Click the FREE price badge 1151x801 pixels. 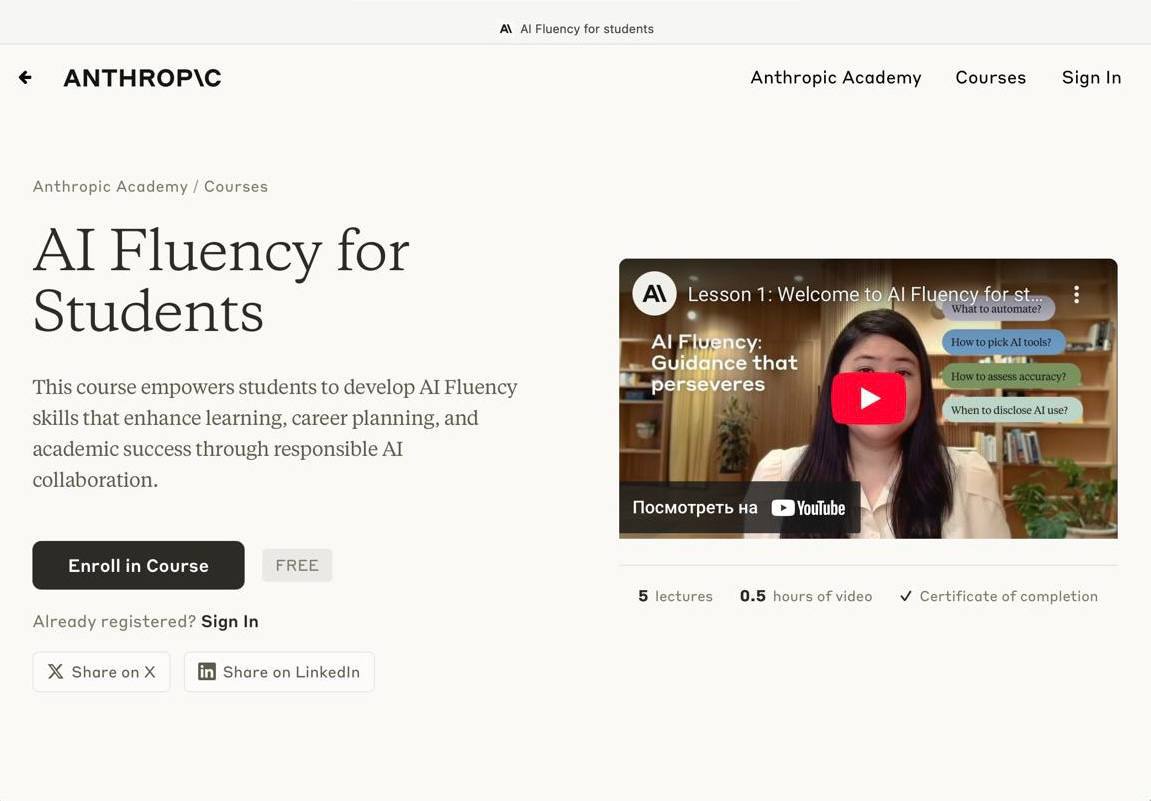(297, 565)
